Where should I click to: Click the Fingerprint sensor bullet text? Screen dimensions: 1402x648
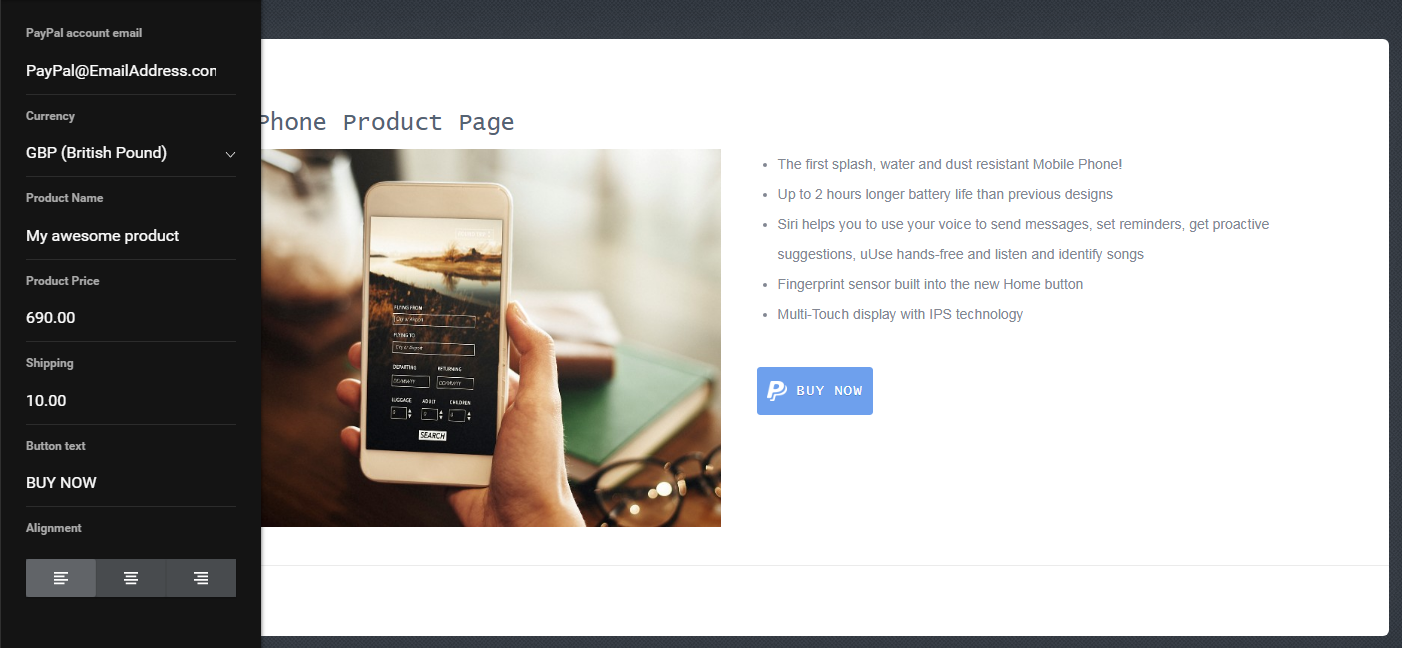pyautogui.click(x=930, y=284)
